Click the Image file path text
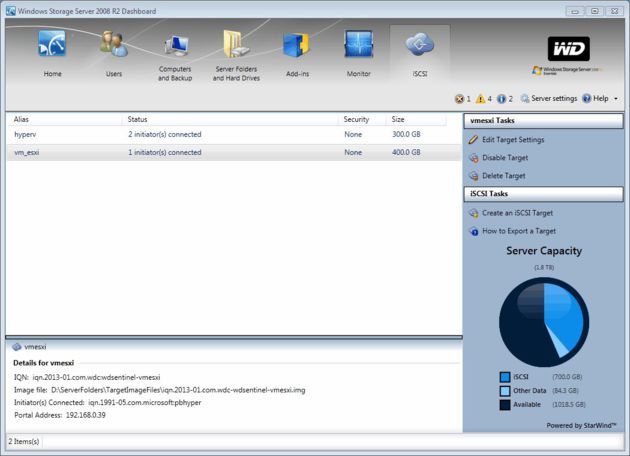The height and width of the screenshot is (456, 630). pyautogui.click(x=178, y=390)
